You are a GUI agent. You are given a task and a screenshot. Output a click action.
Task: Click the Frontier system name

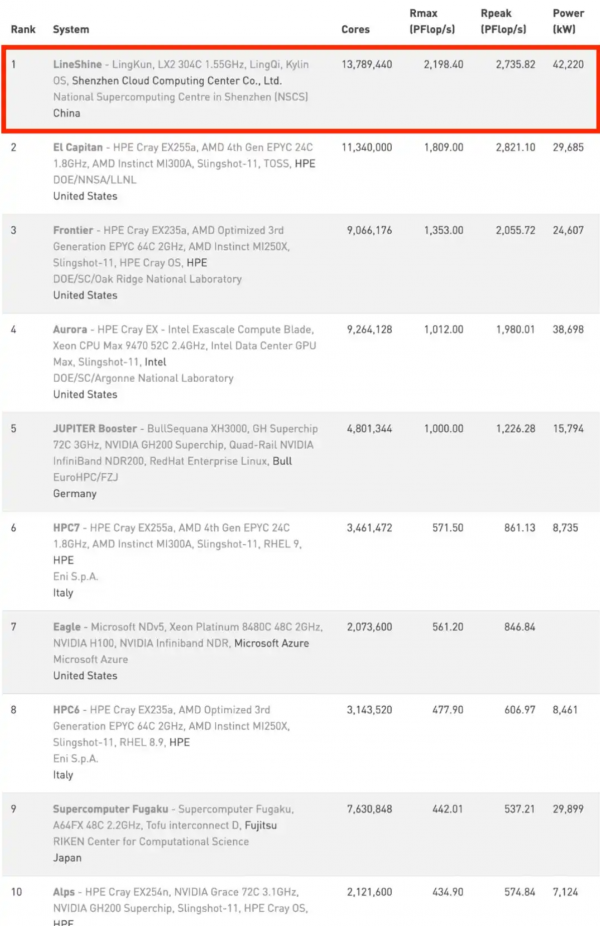pos(73,230)
